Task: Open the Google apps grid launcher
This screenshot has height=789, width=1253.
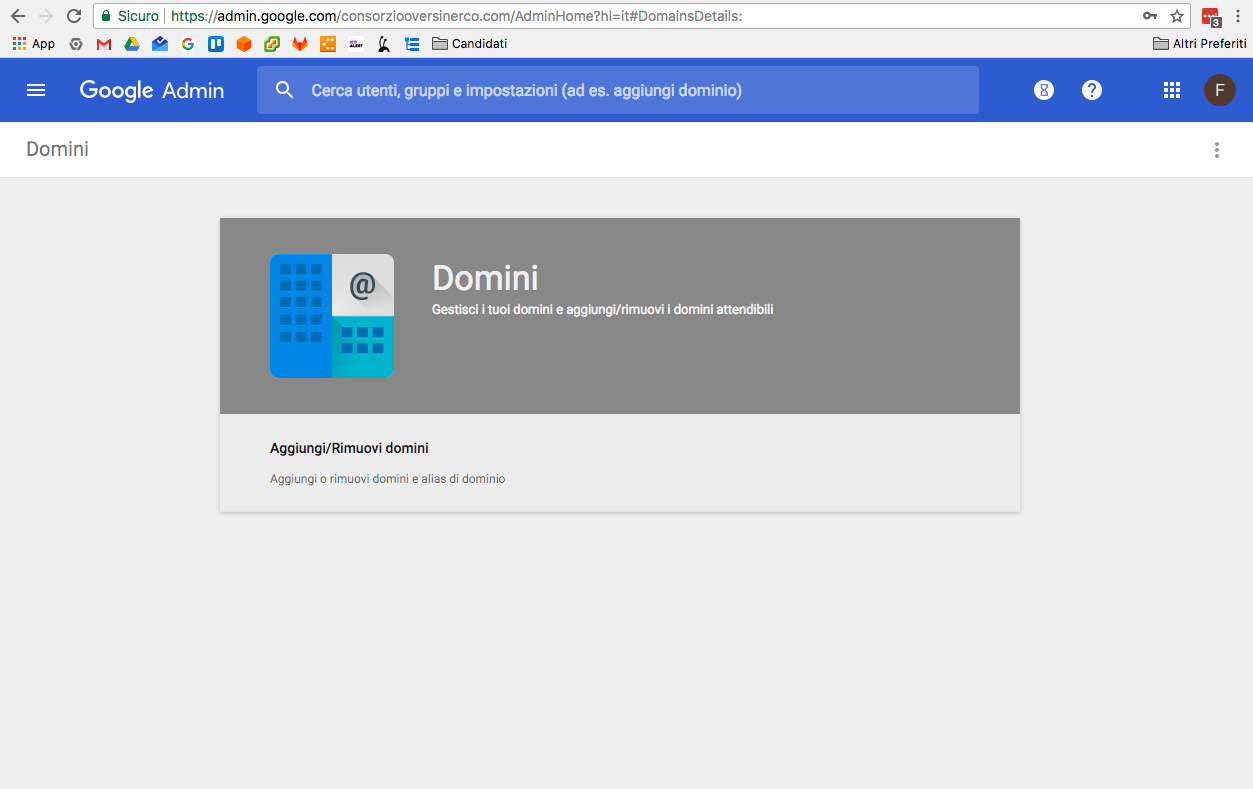Action: [1172, 90]
